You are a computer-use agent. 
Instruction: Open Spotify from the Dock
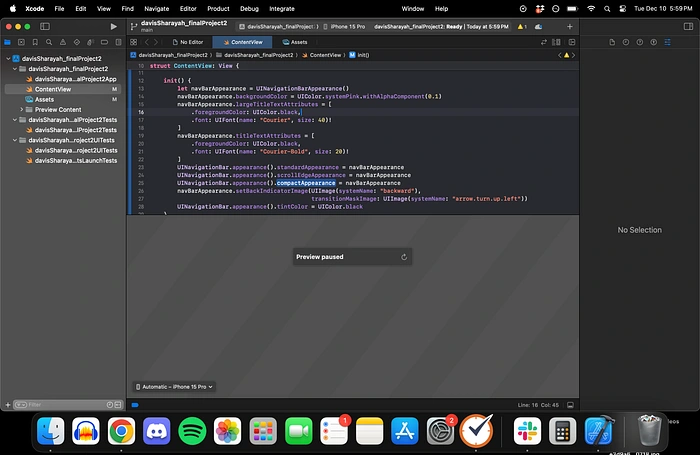[192, 431]
